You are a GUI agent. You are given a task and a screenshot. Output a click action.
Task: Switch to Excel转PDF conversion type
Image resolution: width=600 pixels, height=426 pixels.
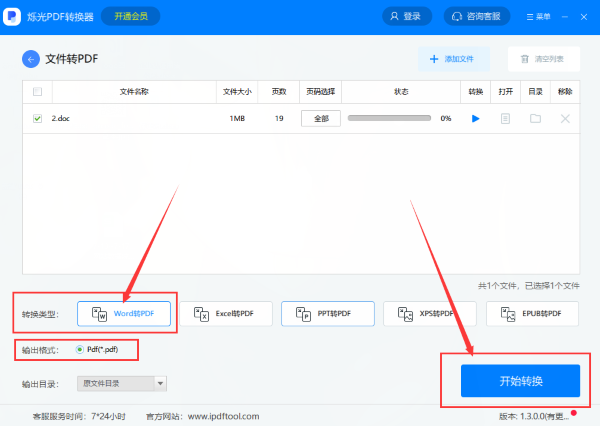coord(227,314)
